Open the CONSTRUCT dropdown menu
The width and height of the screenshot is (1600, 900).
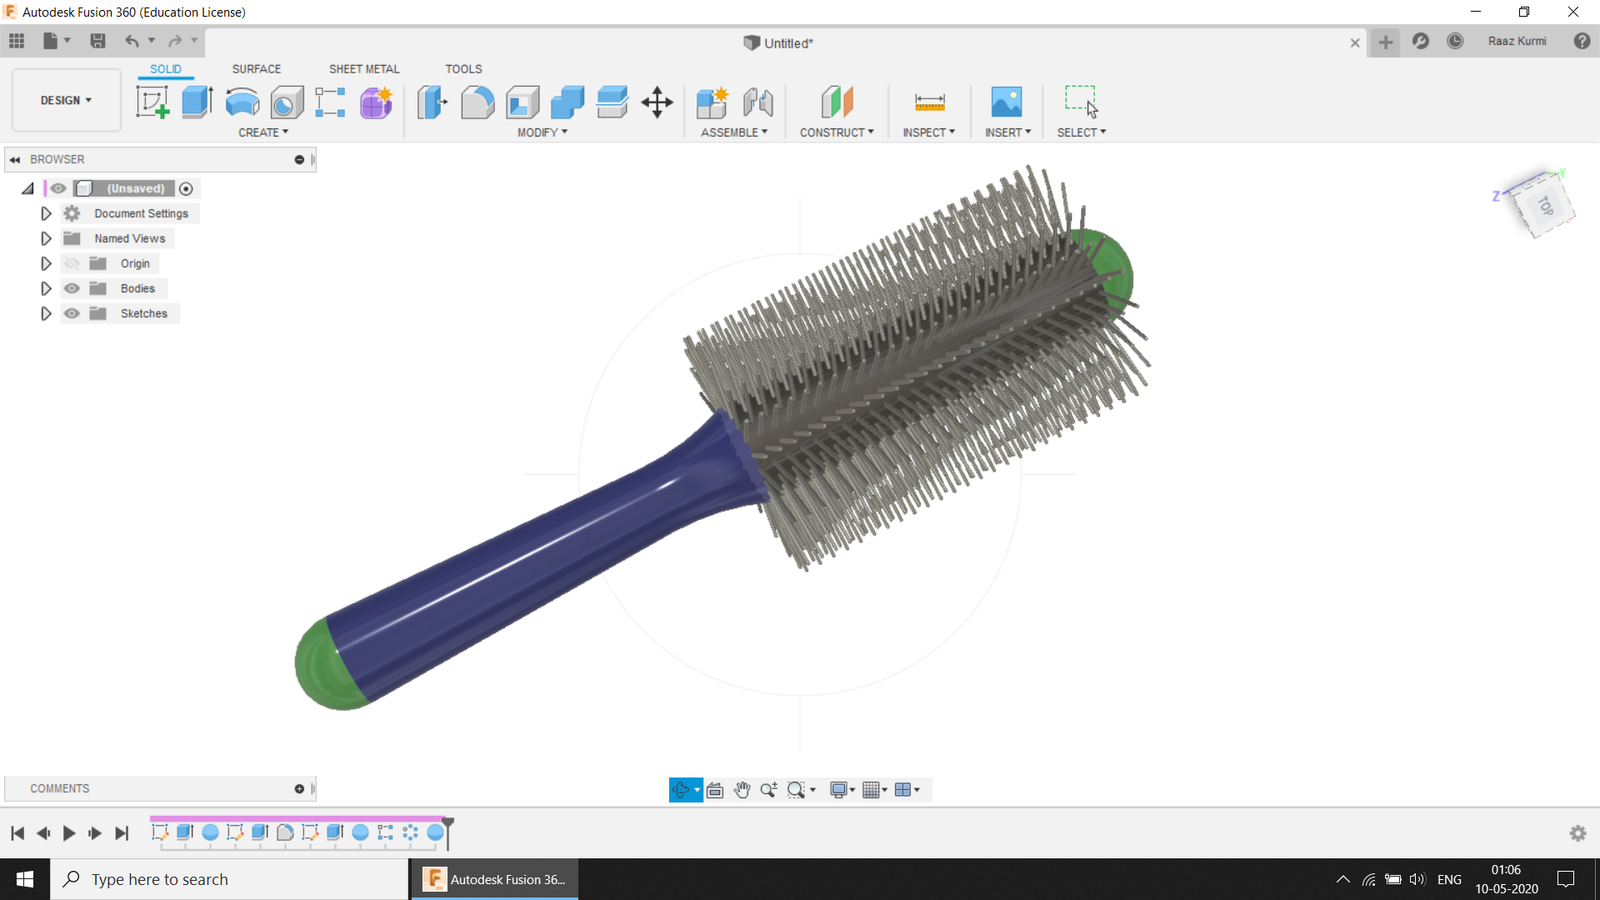(x=837, y=132)
